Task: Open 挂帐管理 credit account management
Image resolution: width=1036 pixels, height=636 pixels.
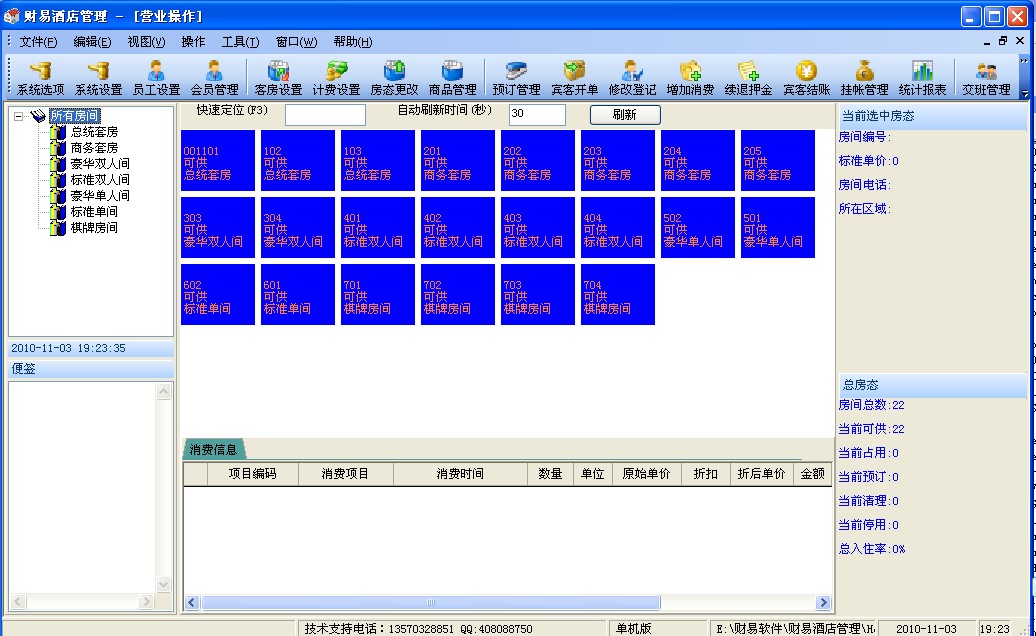Action: pyautogui.click(x=864, y=78)
